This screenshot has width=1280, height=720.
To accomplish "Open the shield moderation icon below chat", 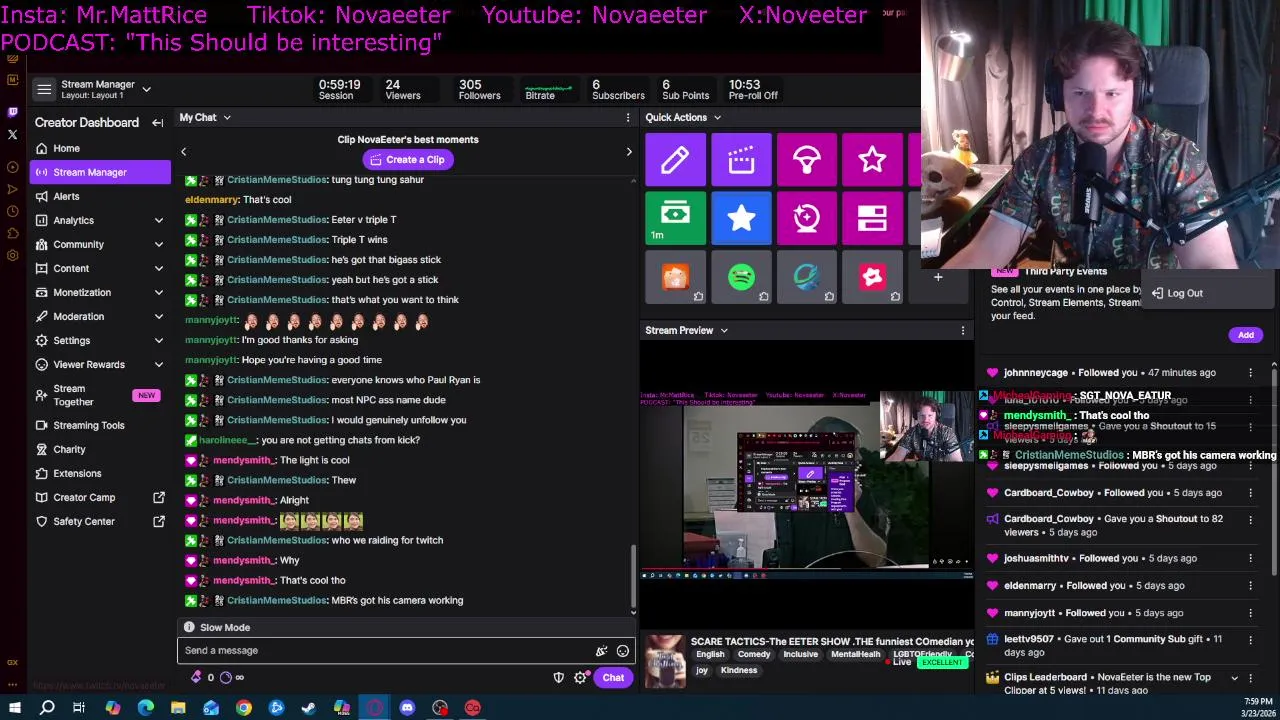I will click(x=559, y=678).
